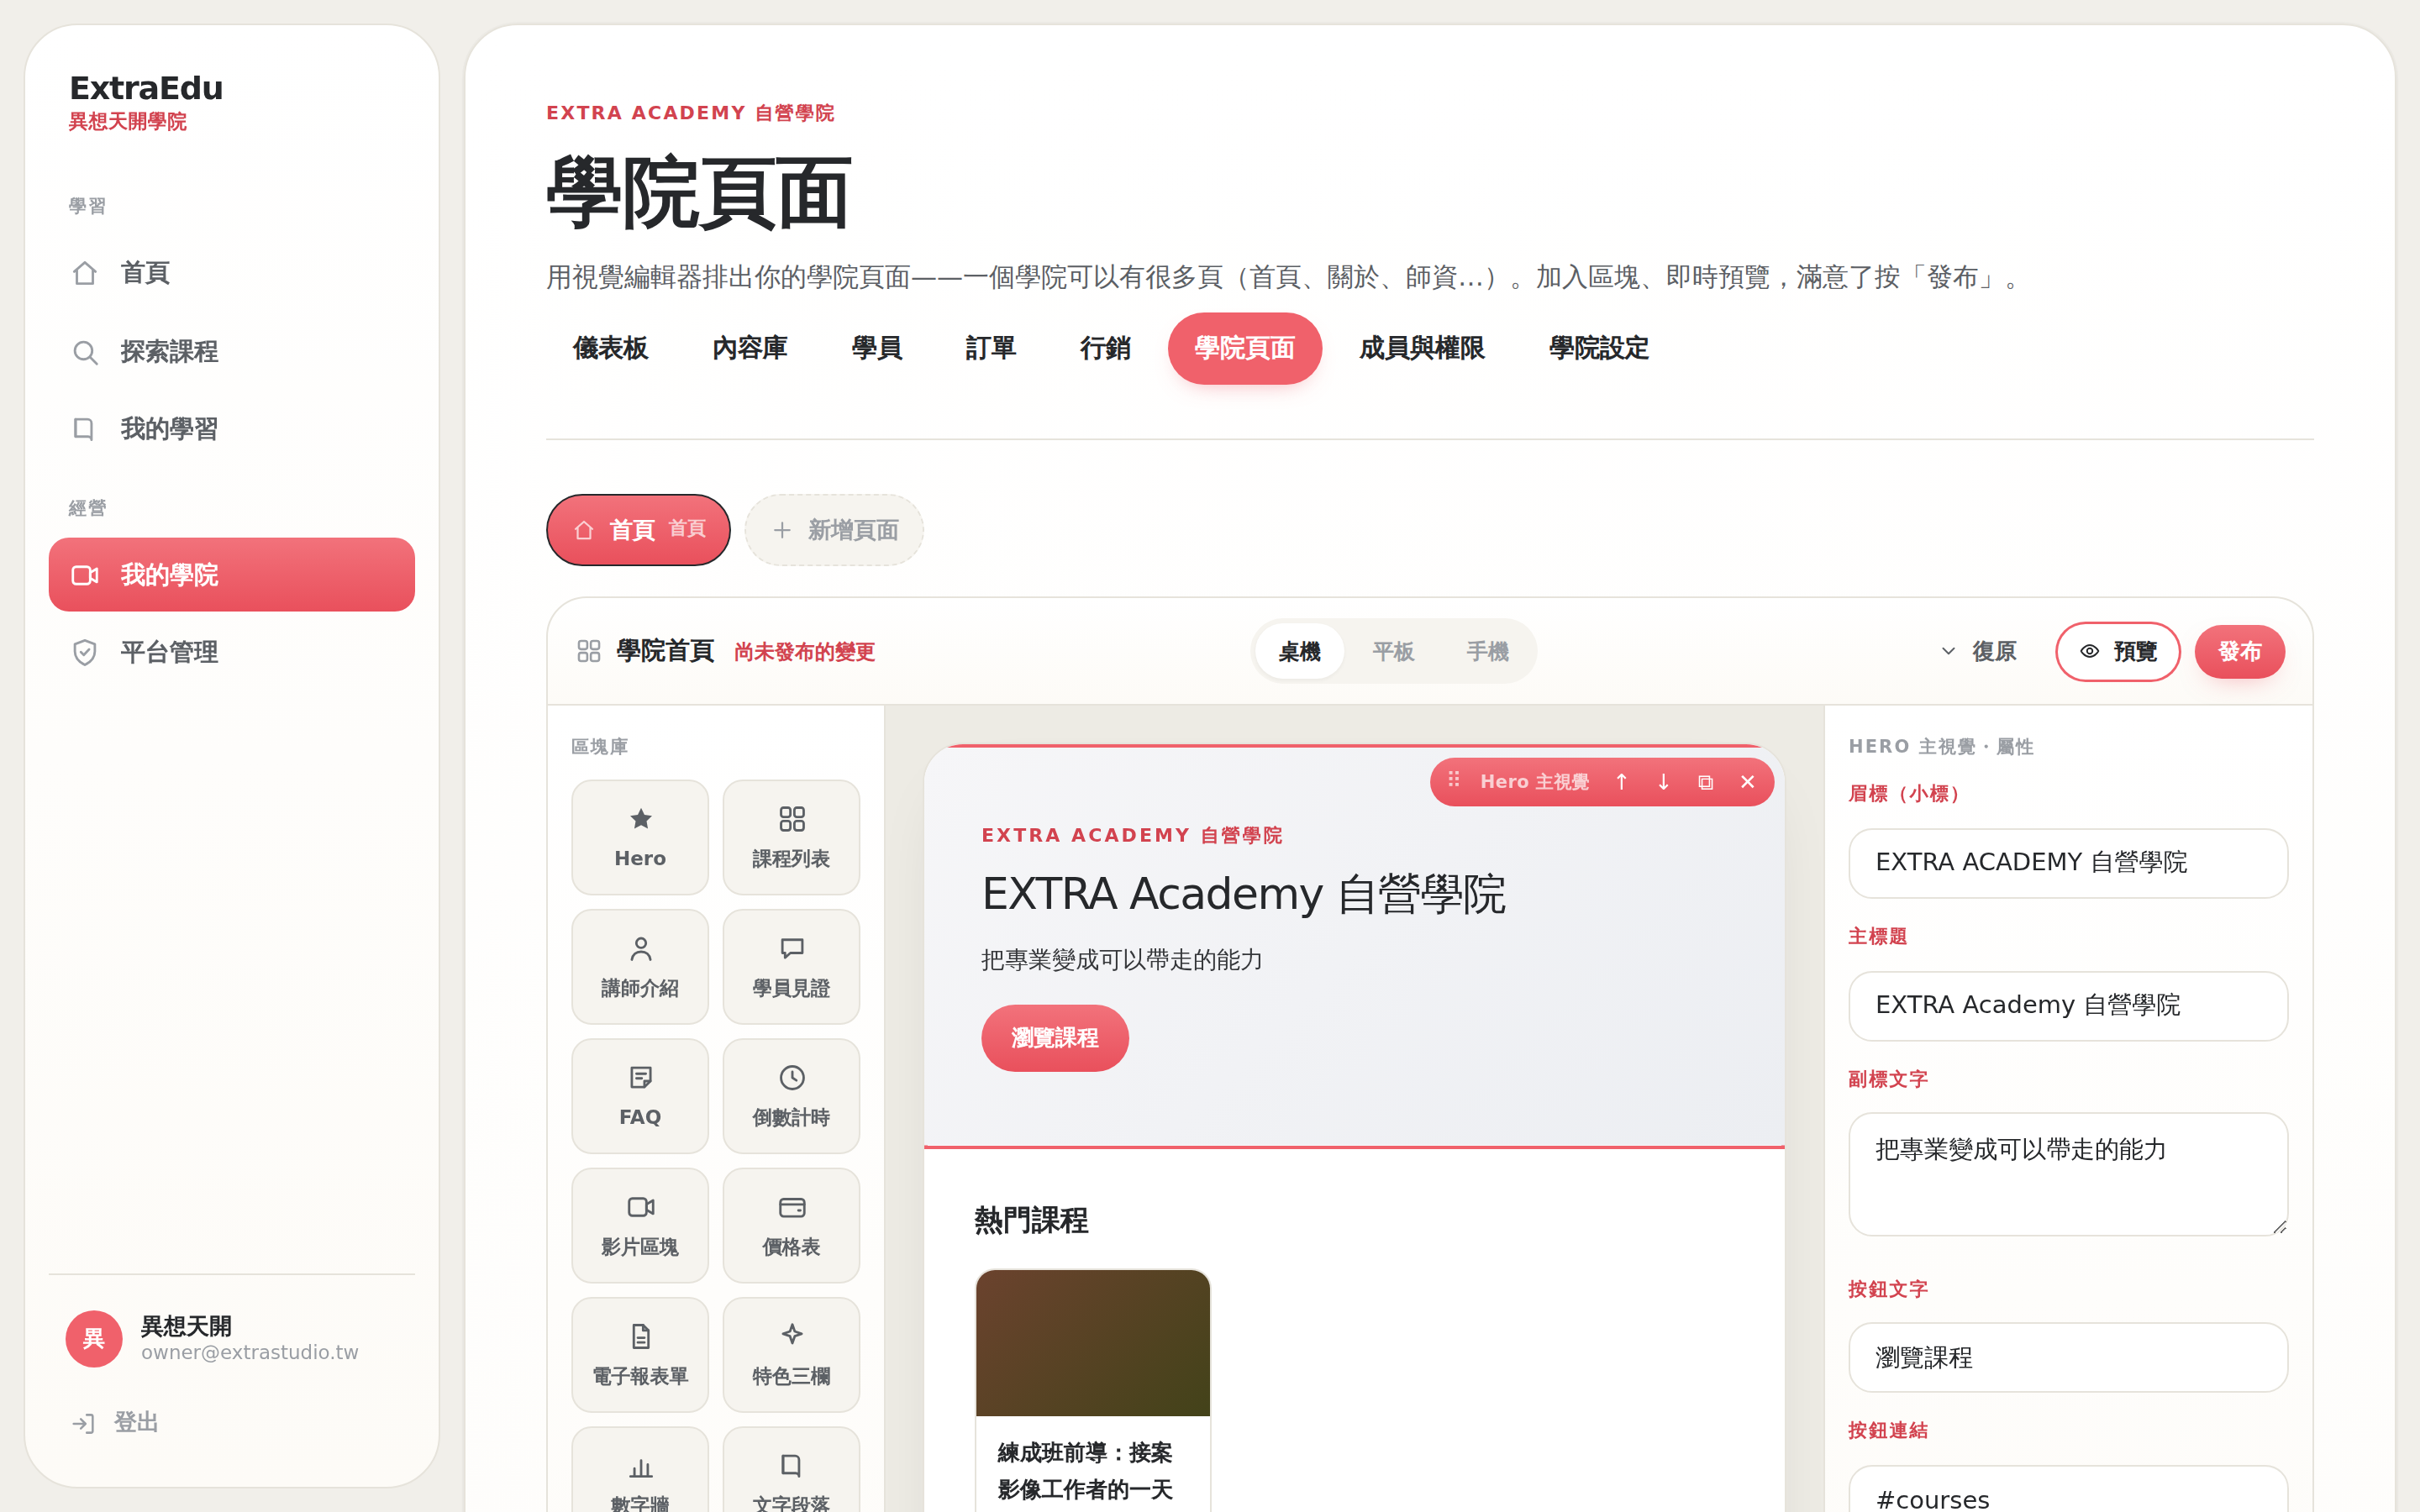
Task: Open the 學員 tab
Action: 876,348
